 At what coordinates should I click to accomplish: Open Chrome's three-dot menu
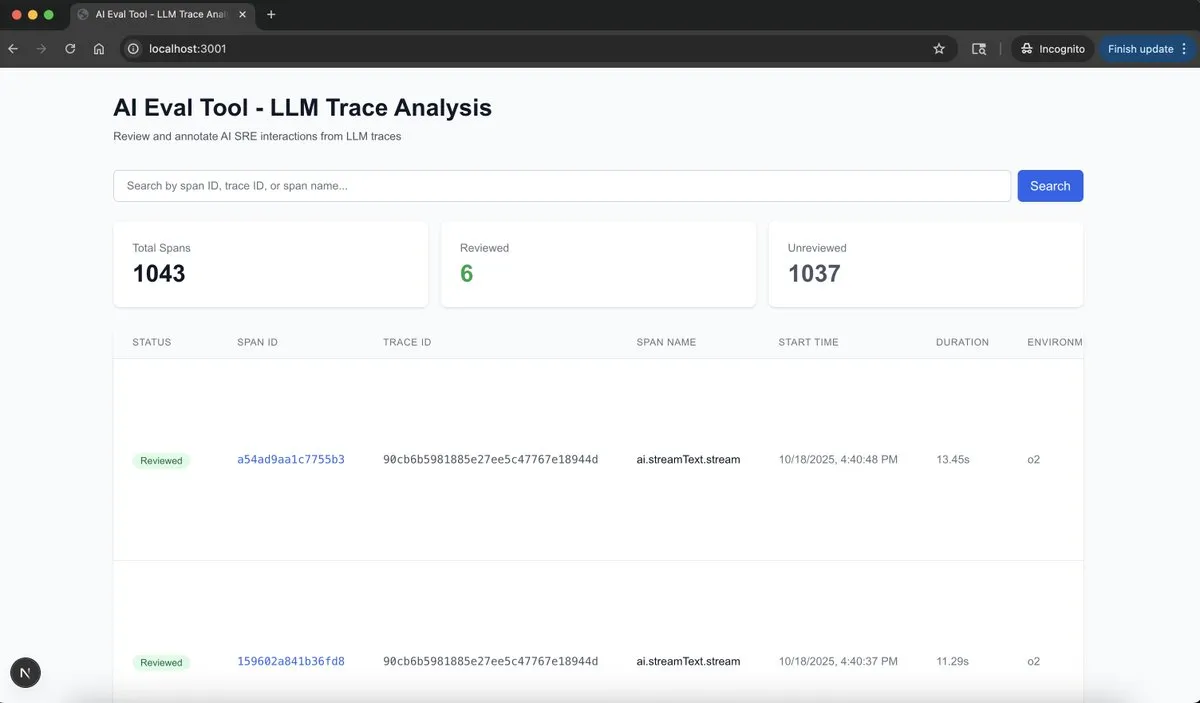pos(1184,48)
